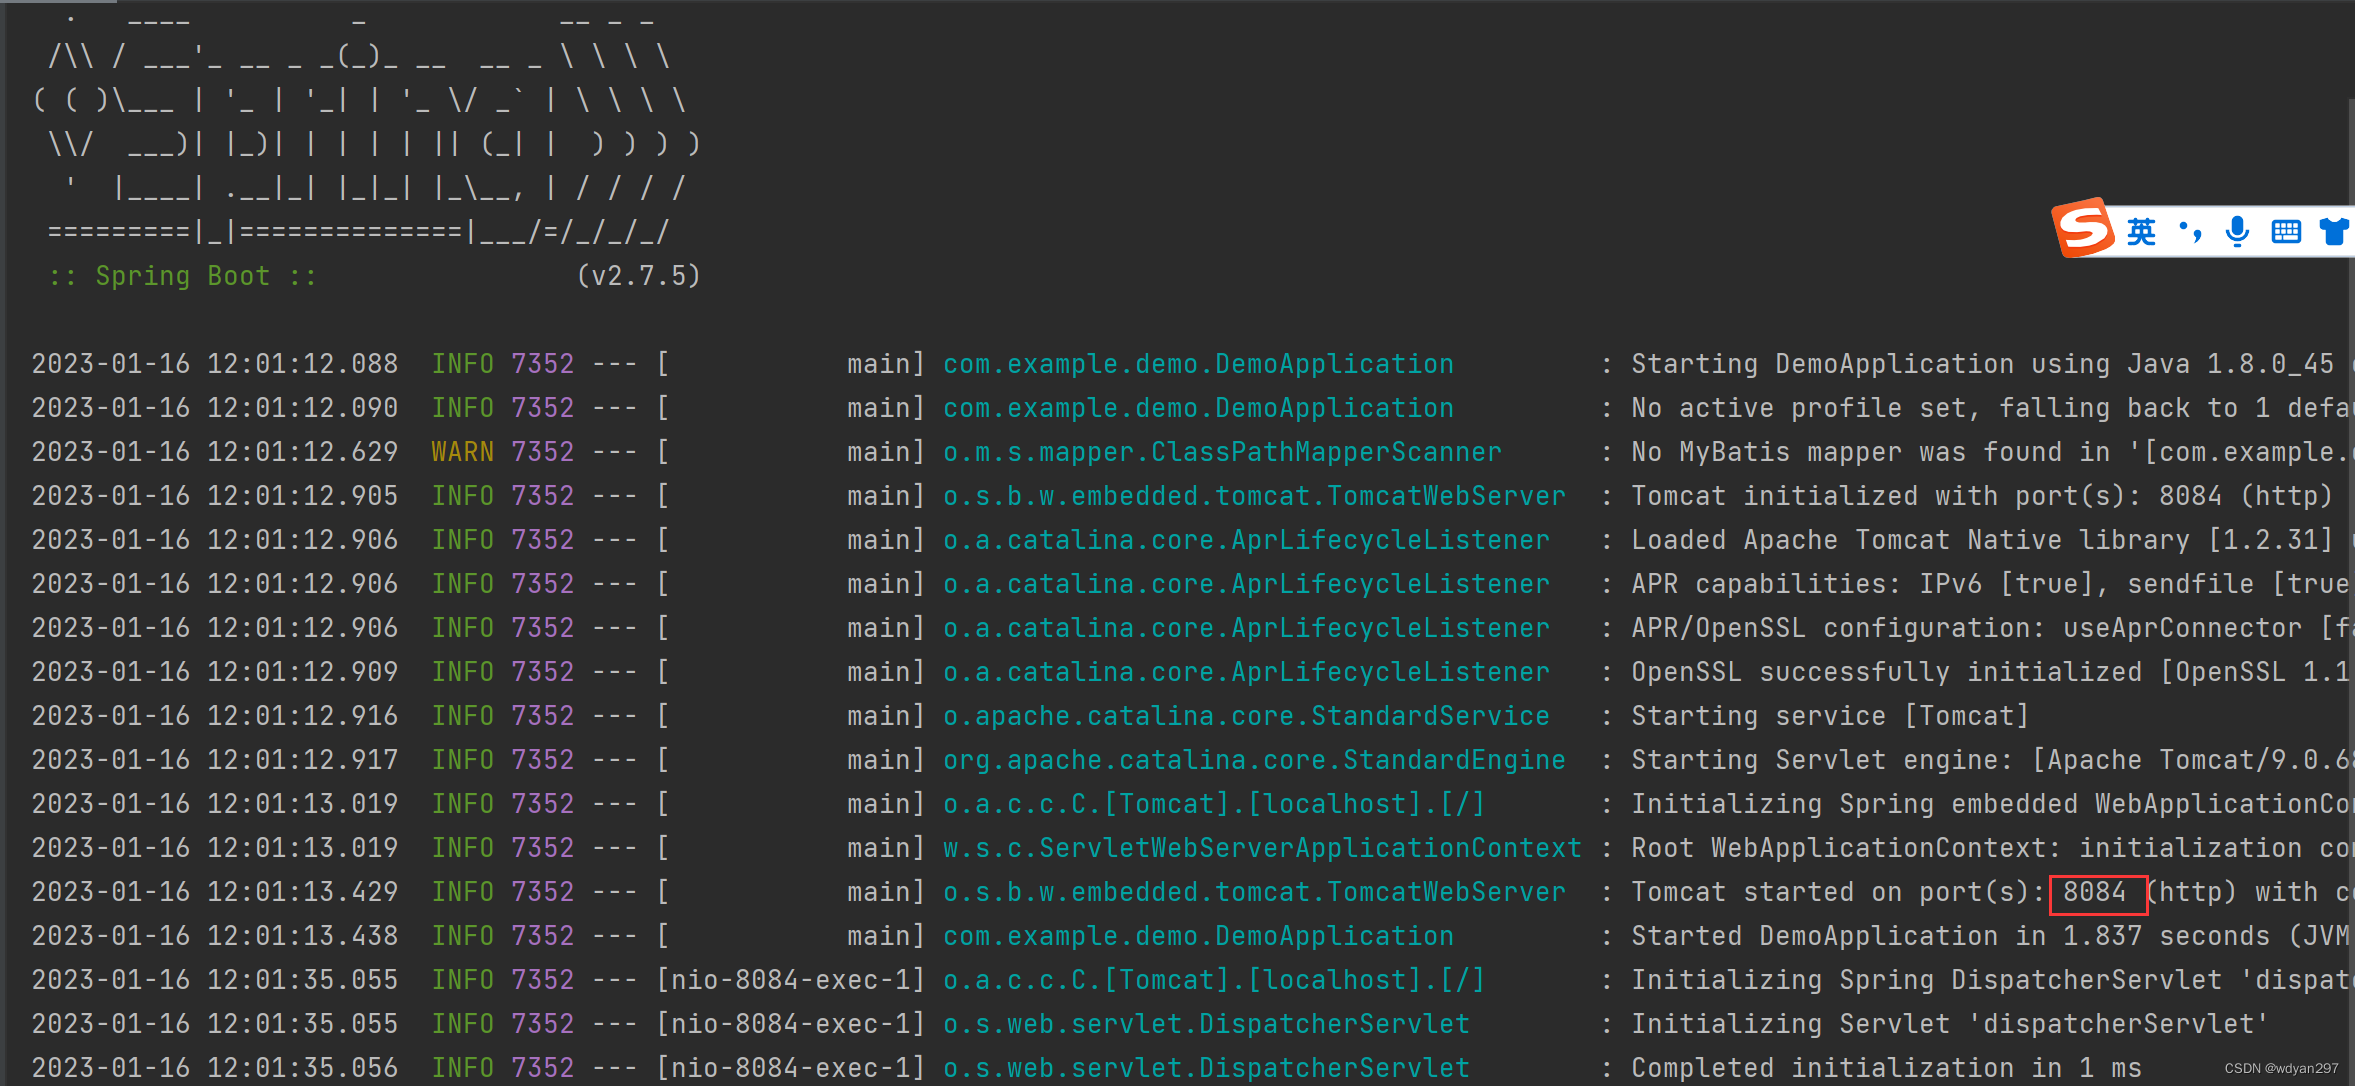Click 'Completed initialization in 1 ms' message

1886,1068
